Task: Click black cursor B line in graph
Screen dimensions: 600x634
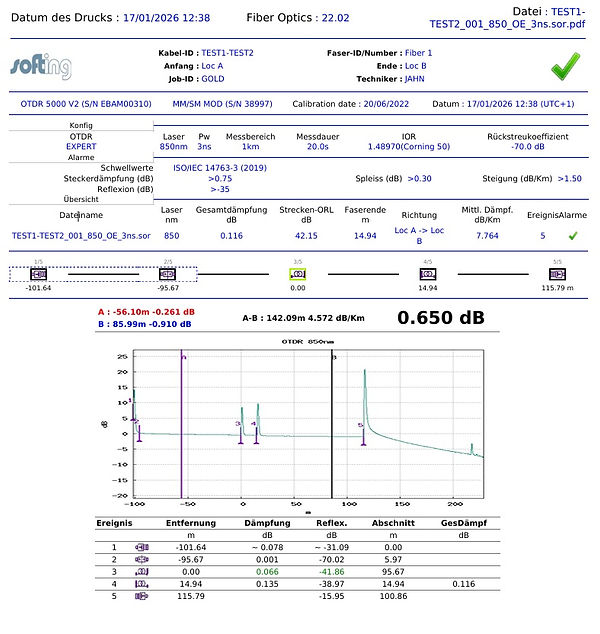Action: pos(332,424)
